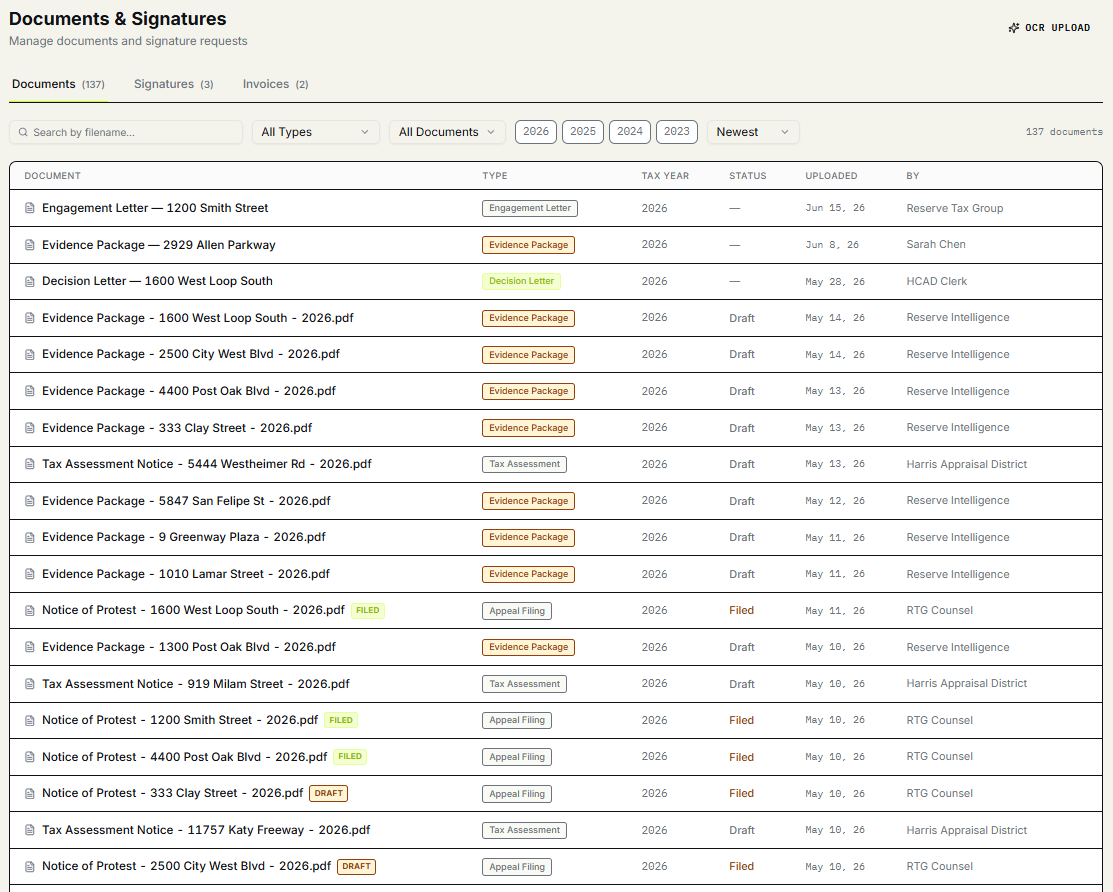
Task: Switch to the Signatures tab
Action: click(173, 84)
